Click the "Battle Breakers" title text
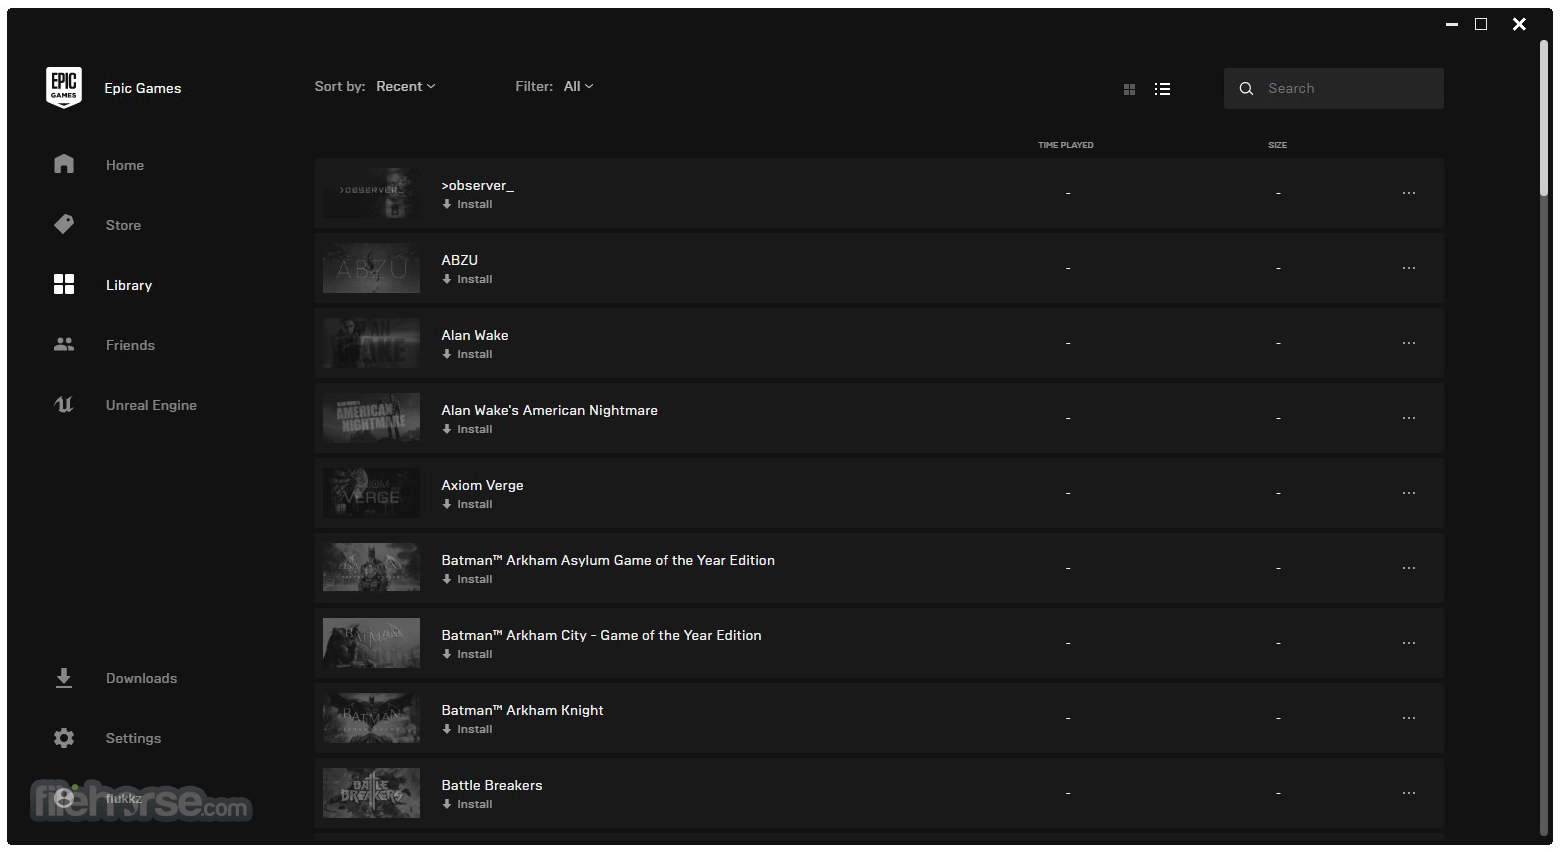 click(x=492, y=785)
